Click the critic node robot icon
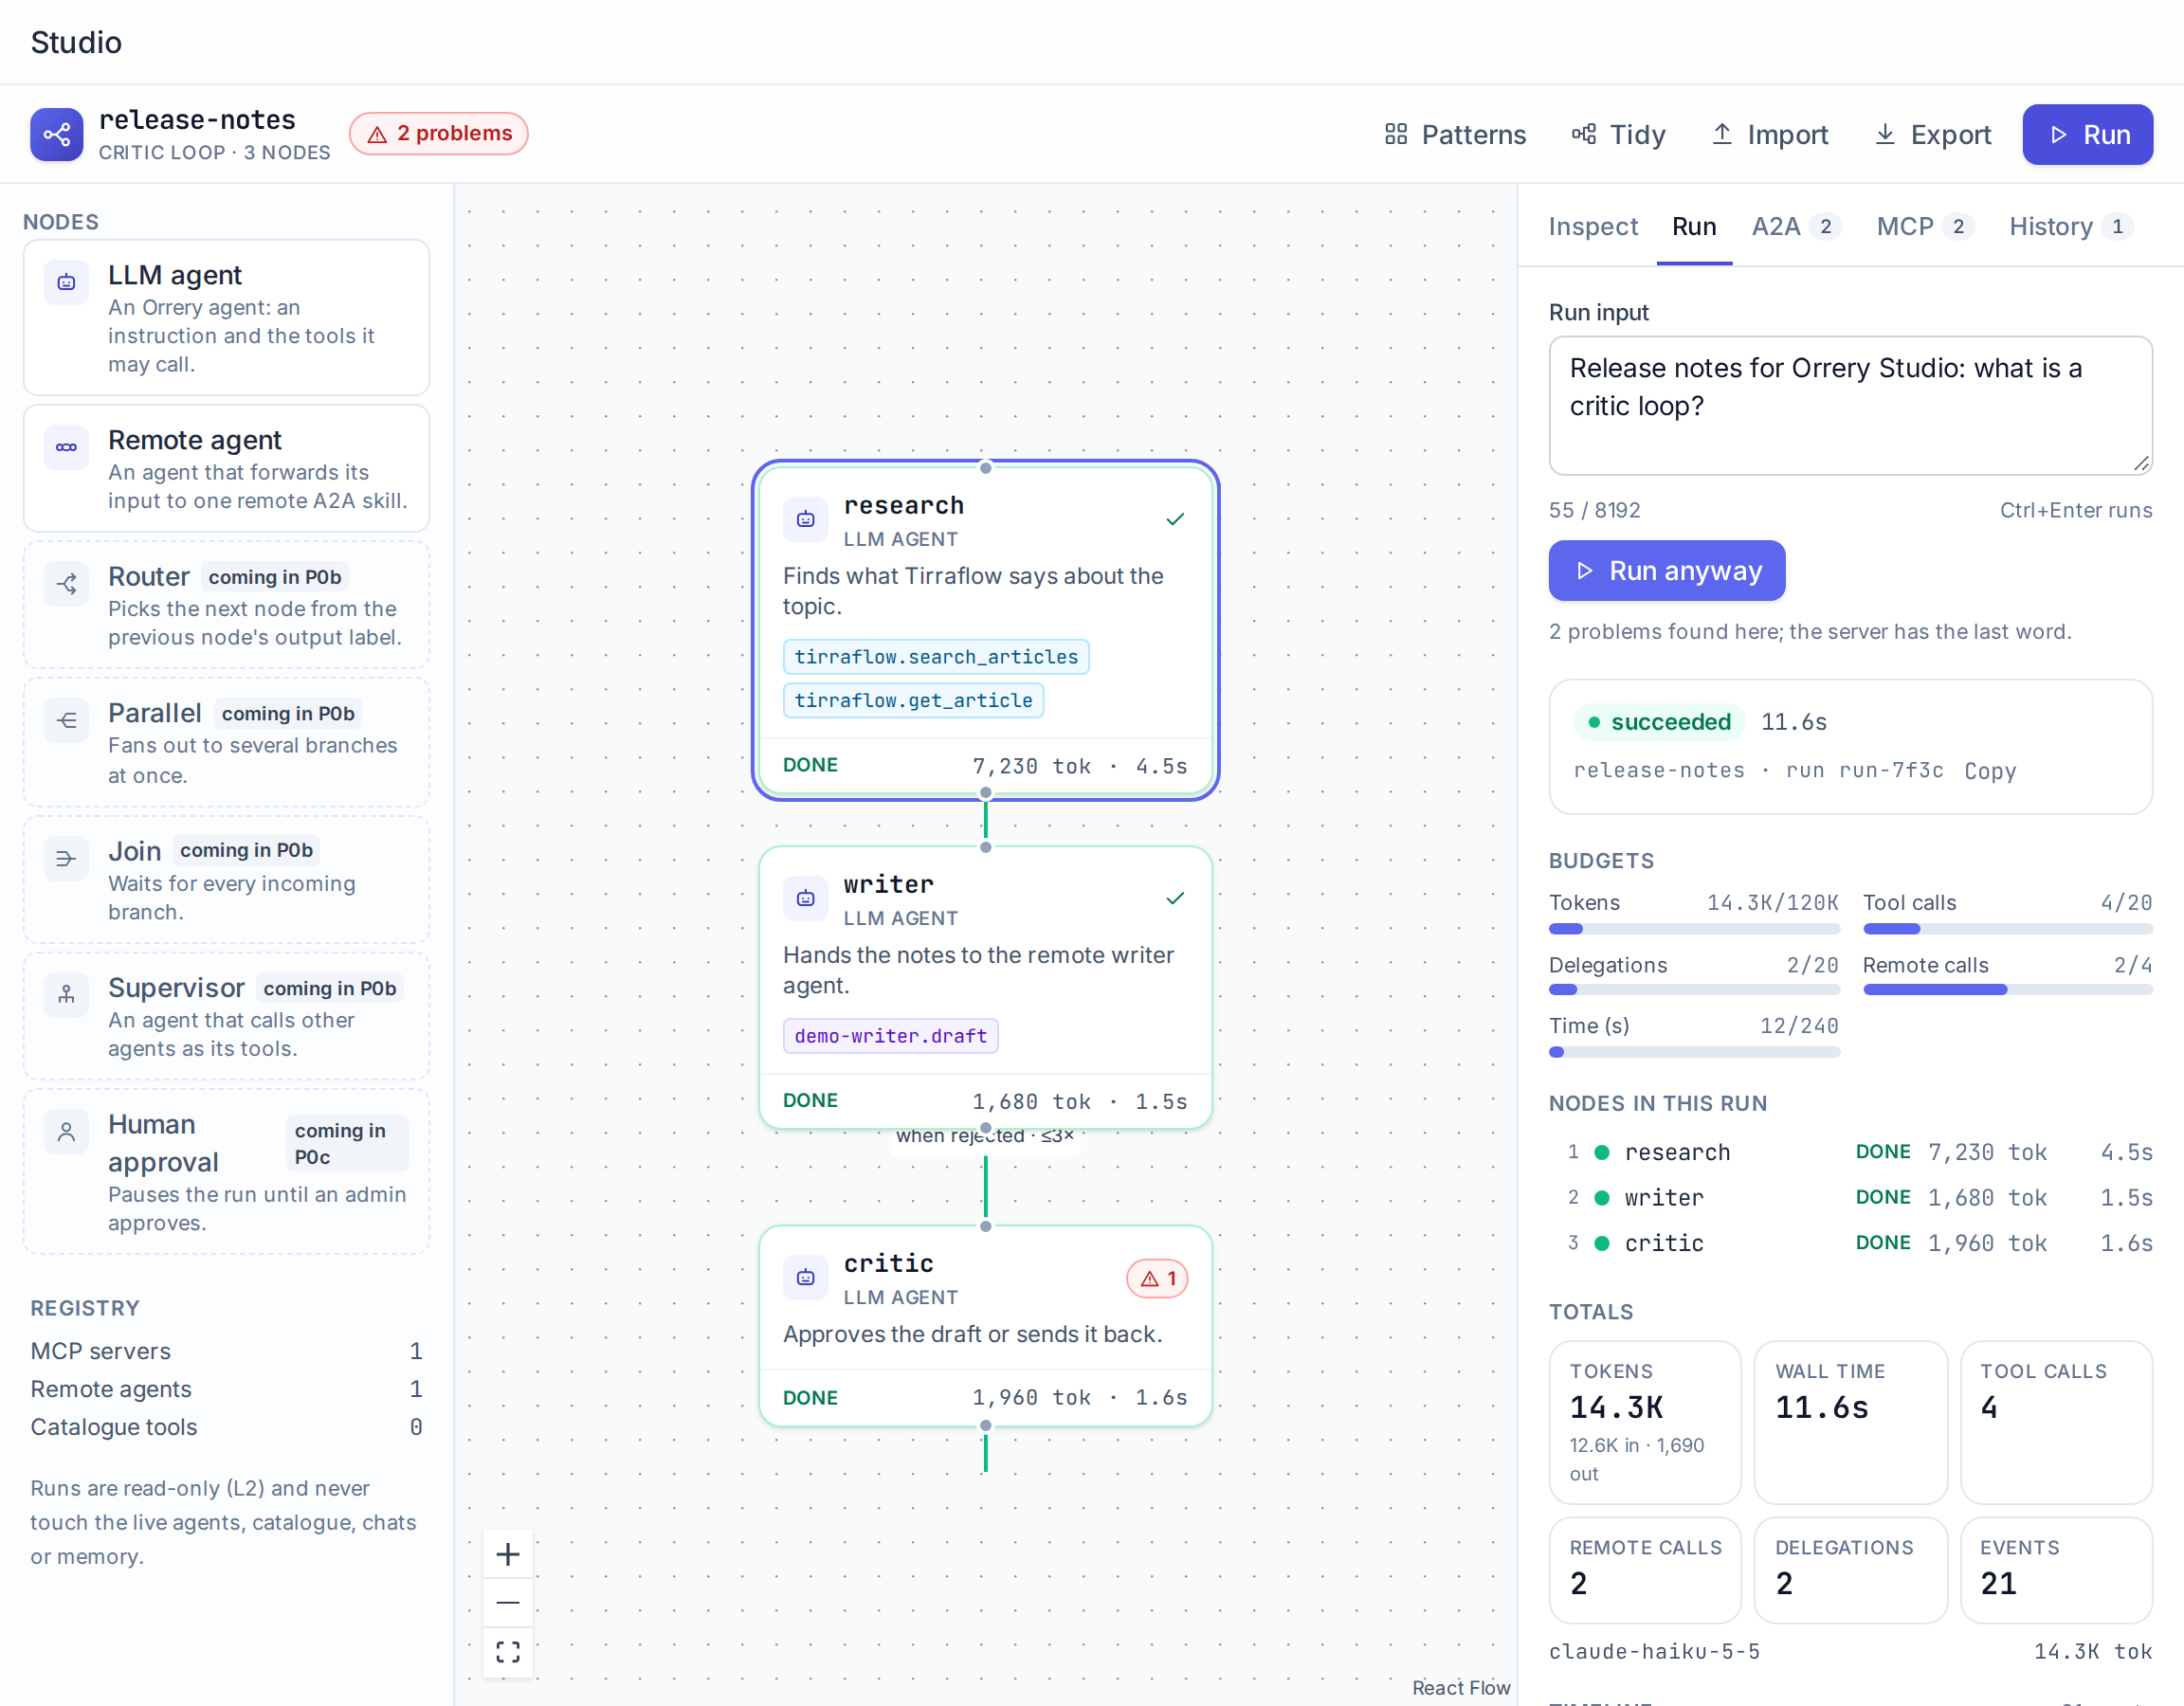2184x1706 pixels. pos(805,1277)
